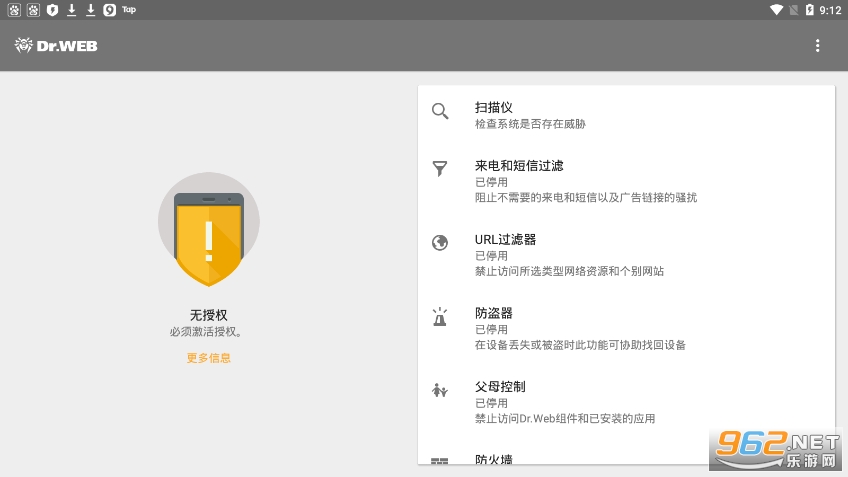Open URL过滤器 entry
Screen dimensions: 848x477
coord(626,255)
